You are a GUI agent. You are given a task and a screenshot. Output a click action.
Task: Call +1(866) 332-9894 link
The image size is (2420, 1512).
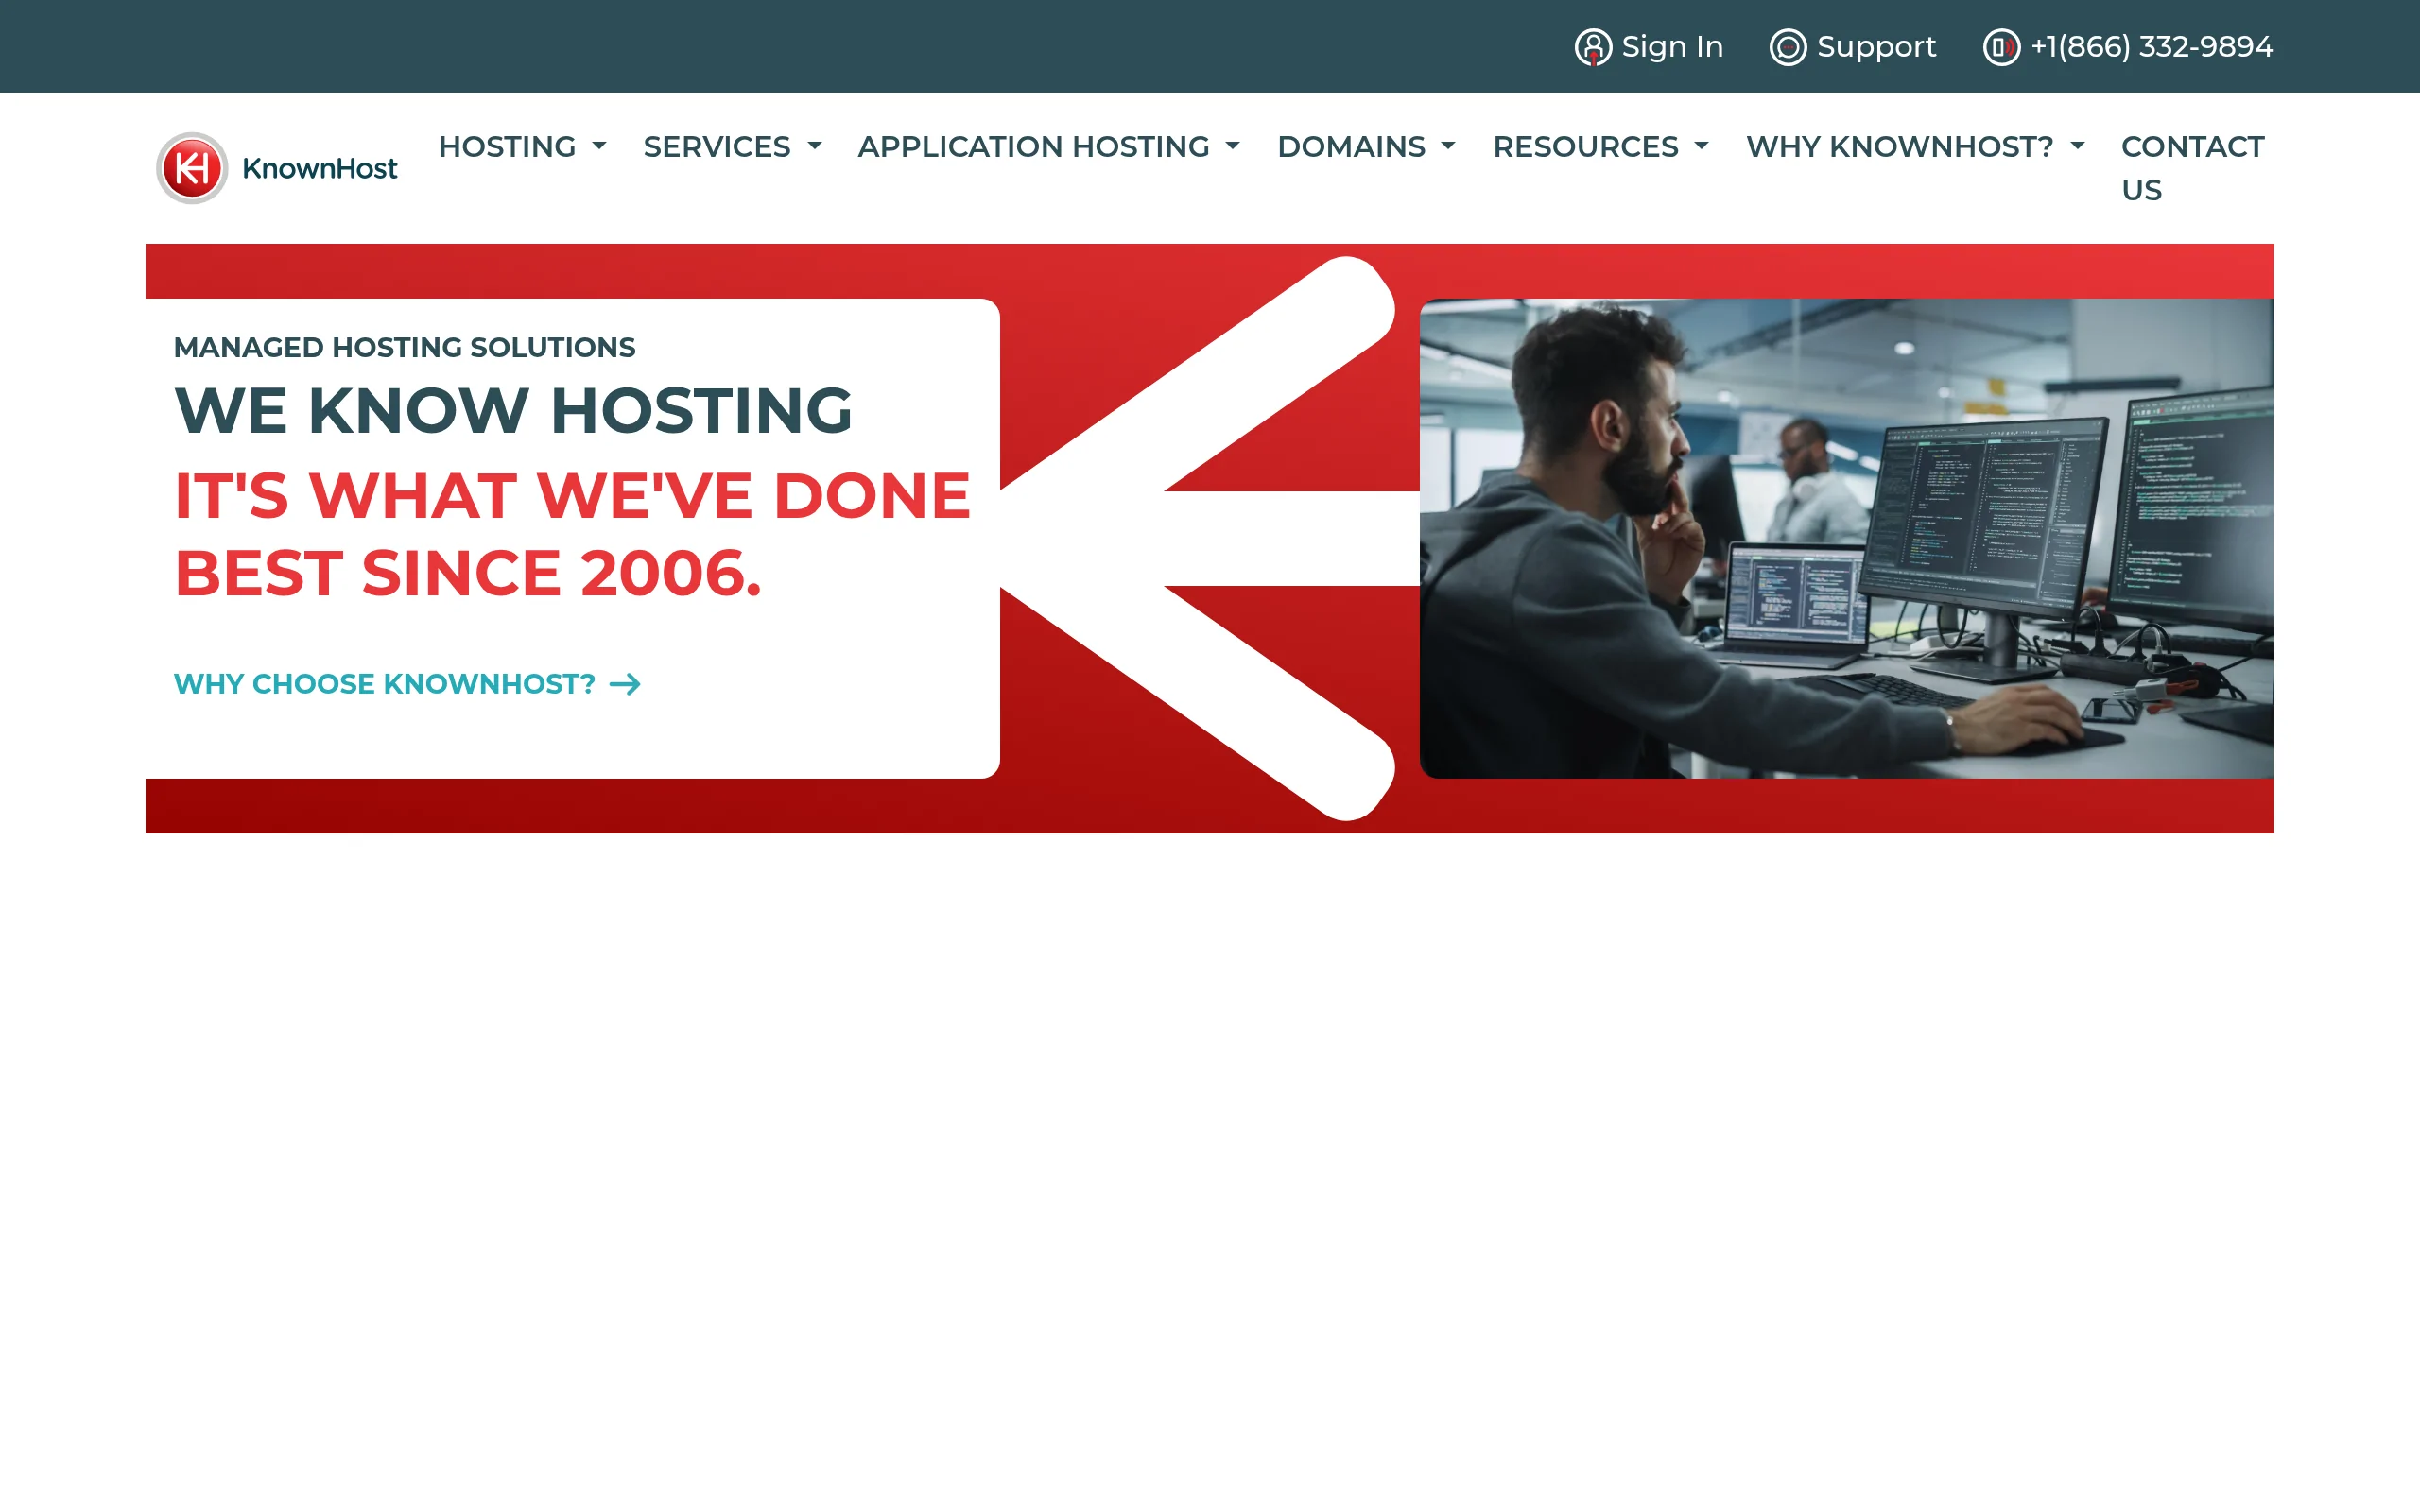pos(2129,47)
